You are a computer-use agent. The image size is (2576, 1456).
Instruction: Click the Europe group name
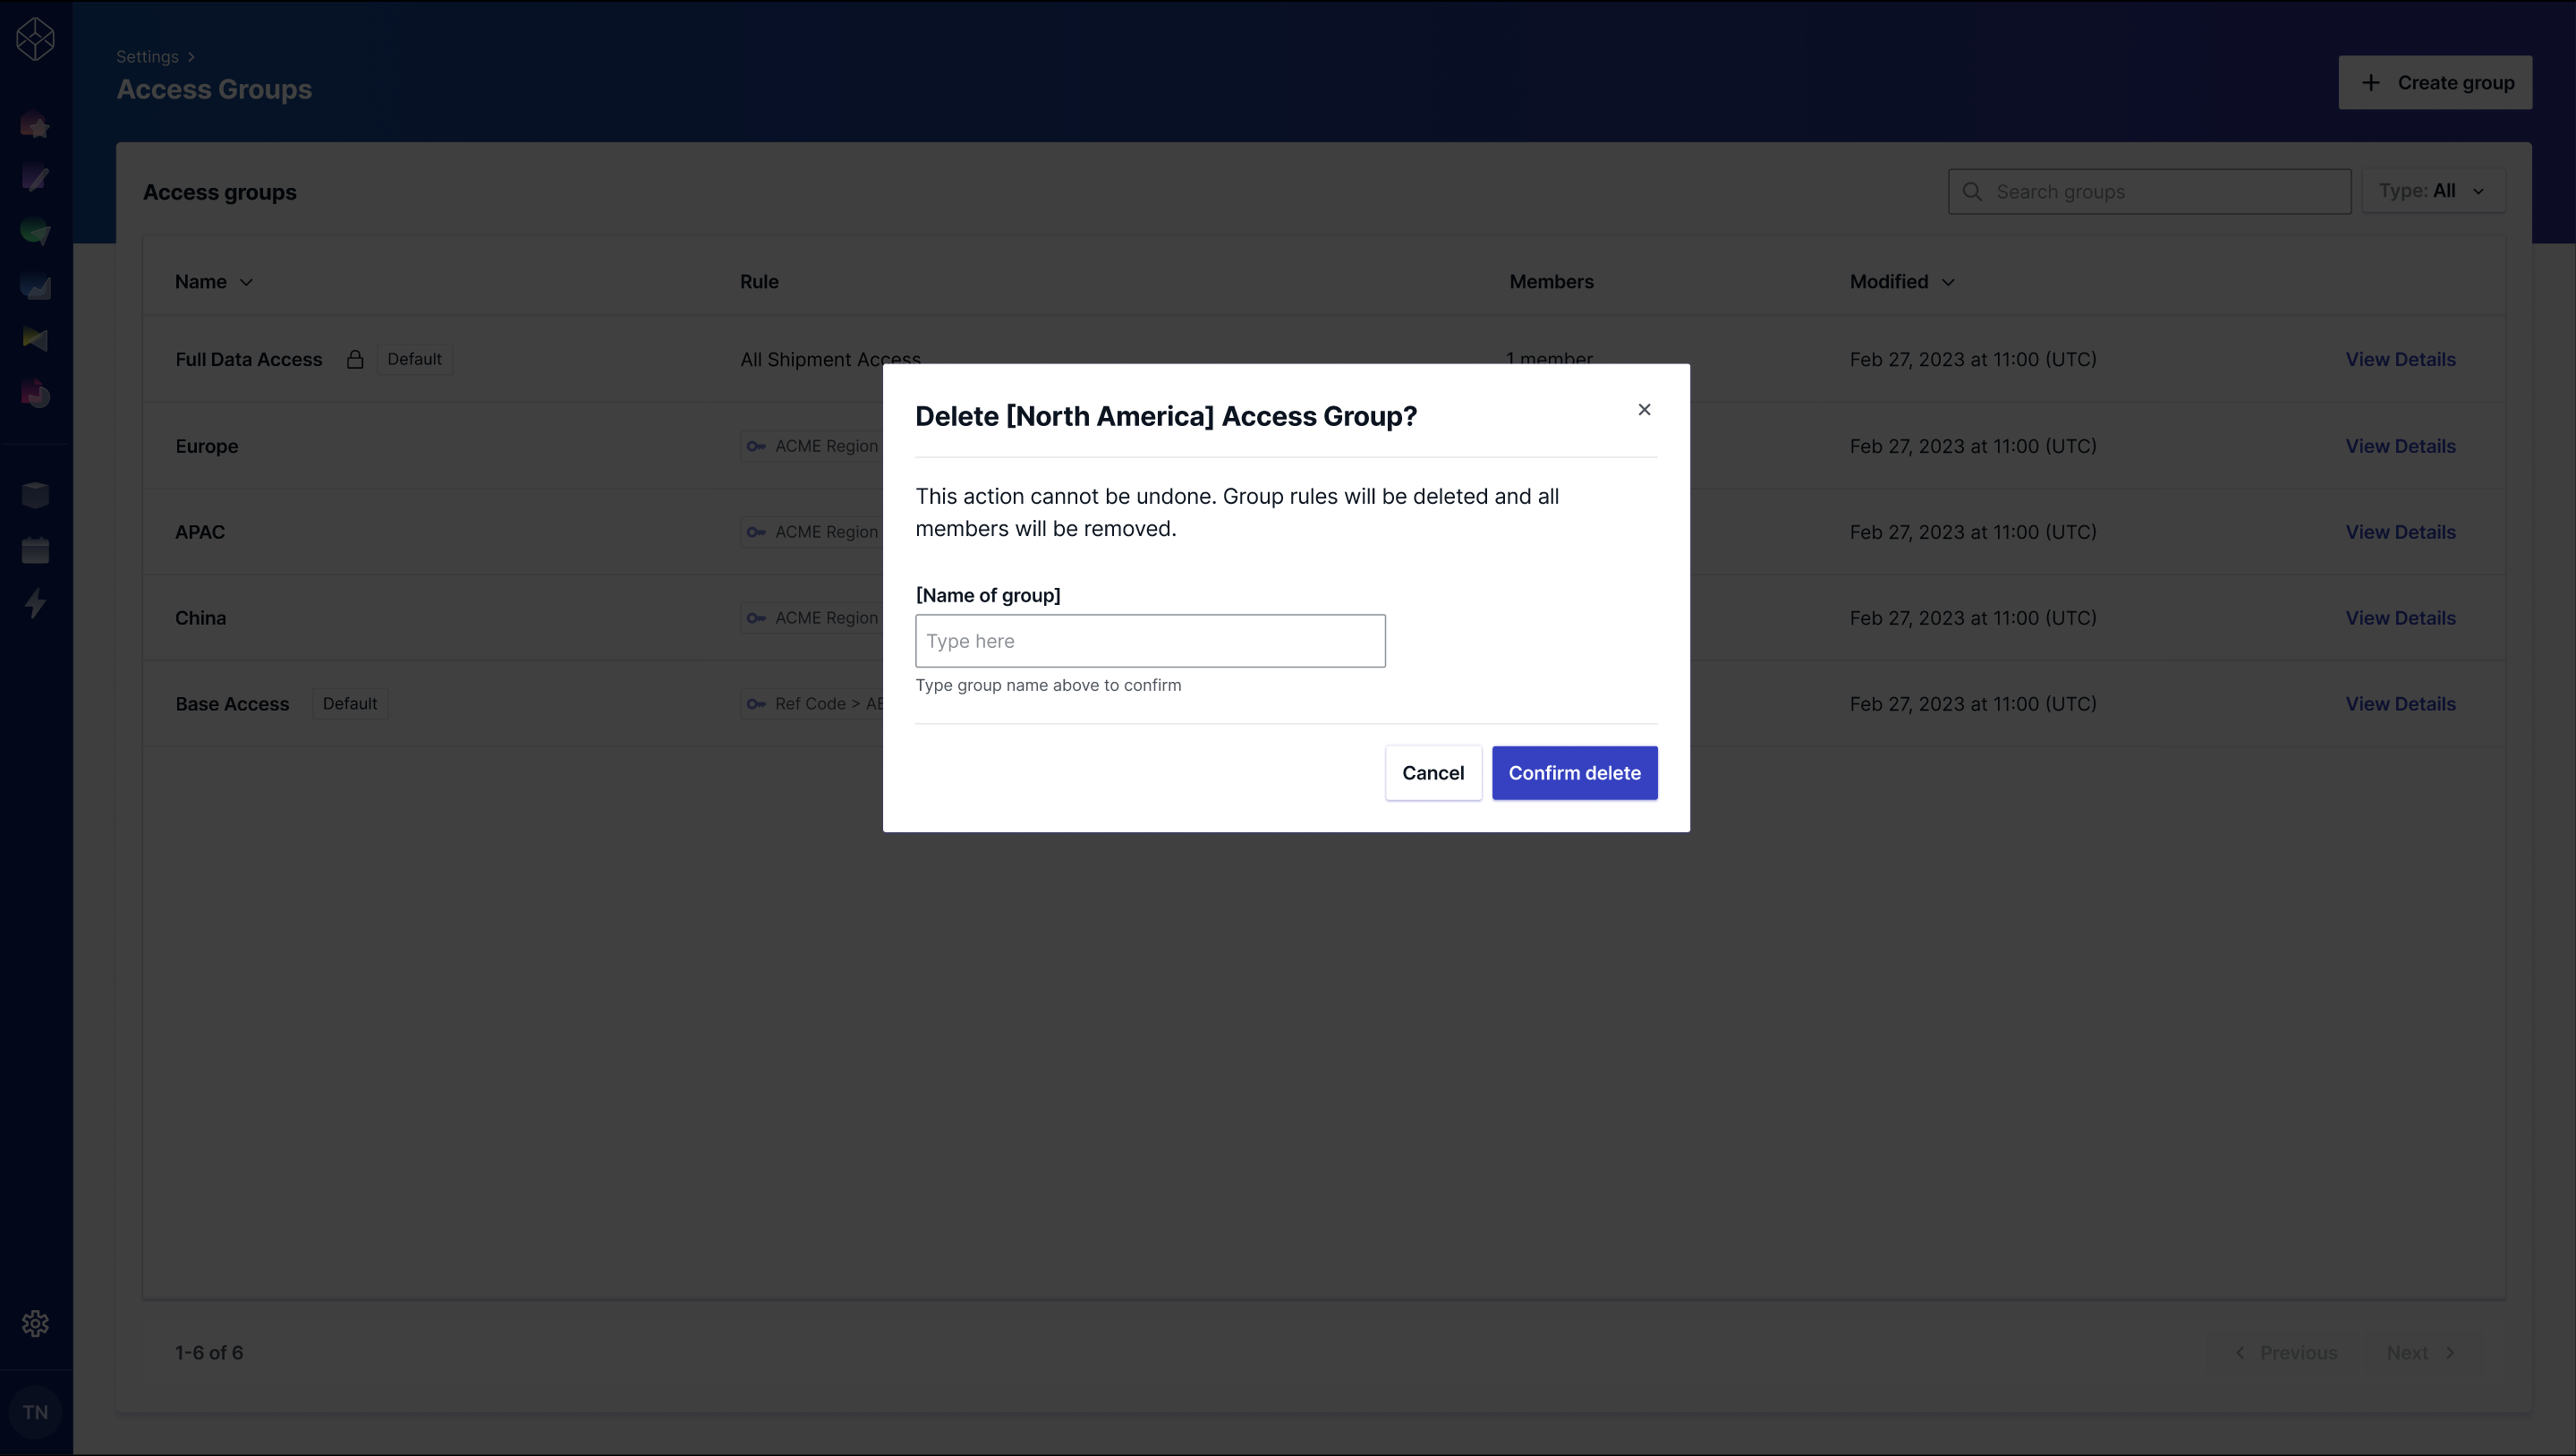[207, 446]
